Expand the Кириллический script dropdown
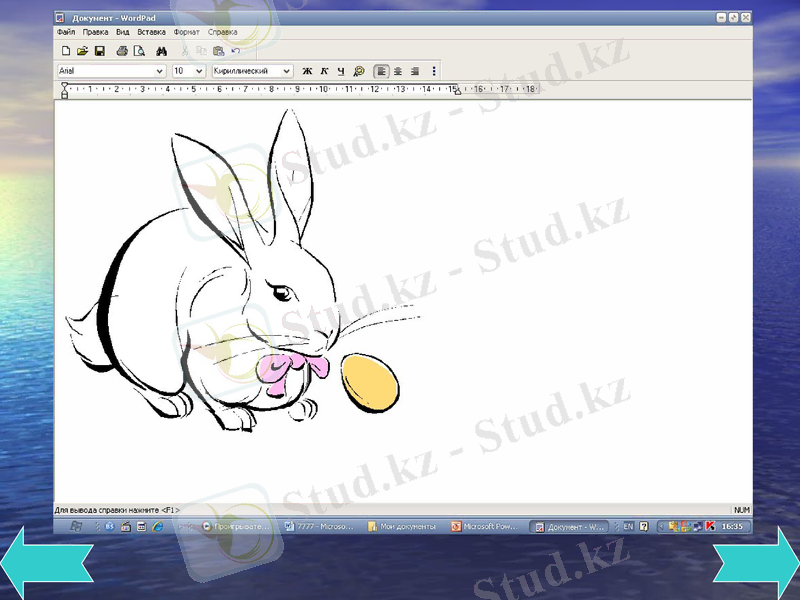Image resolution: width=800 pixels, height=600 pixels. (287, 71)
